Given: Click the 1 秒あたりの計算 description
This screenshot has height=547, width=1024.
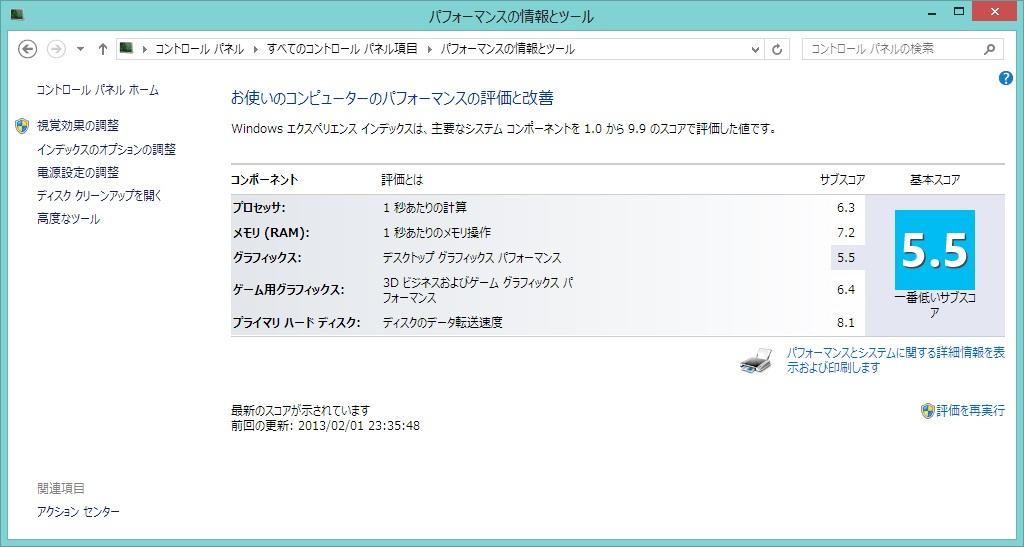Looking at the screenshot, I should point(425,208).
